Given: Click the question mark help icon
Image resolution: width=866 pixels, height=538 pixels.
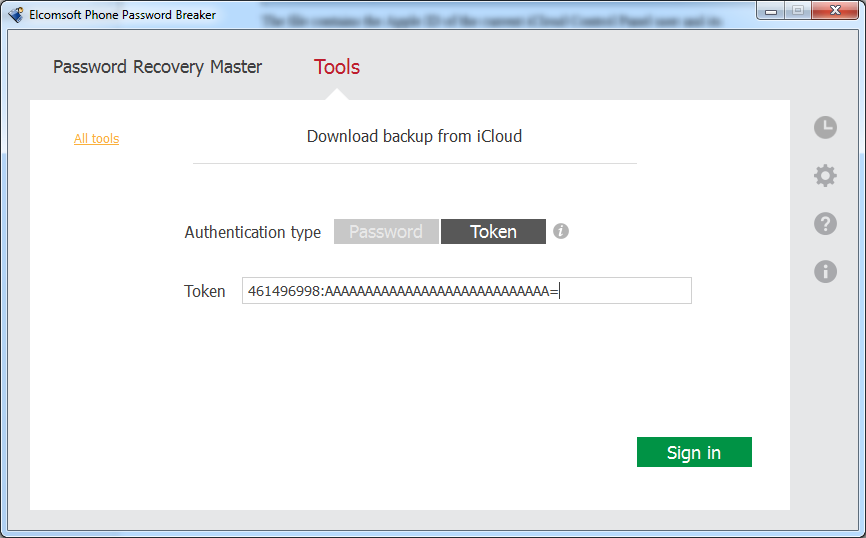Looking at the screenshot, I should 825,224.
